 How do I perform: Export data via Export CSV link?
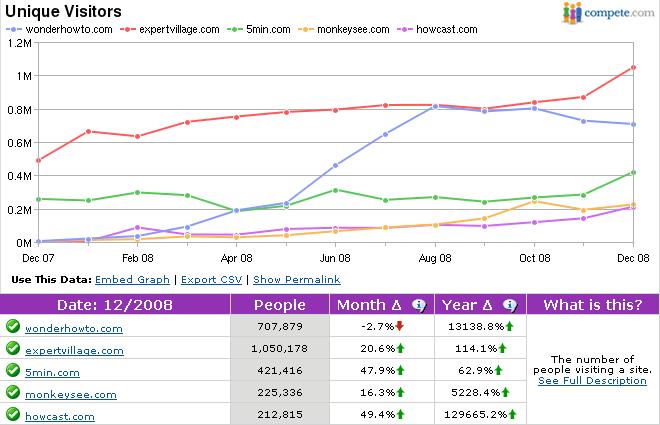pos(213,279)
